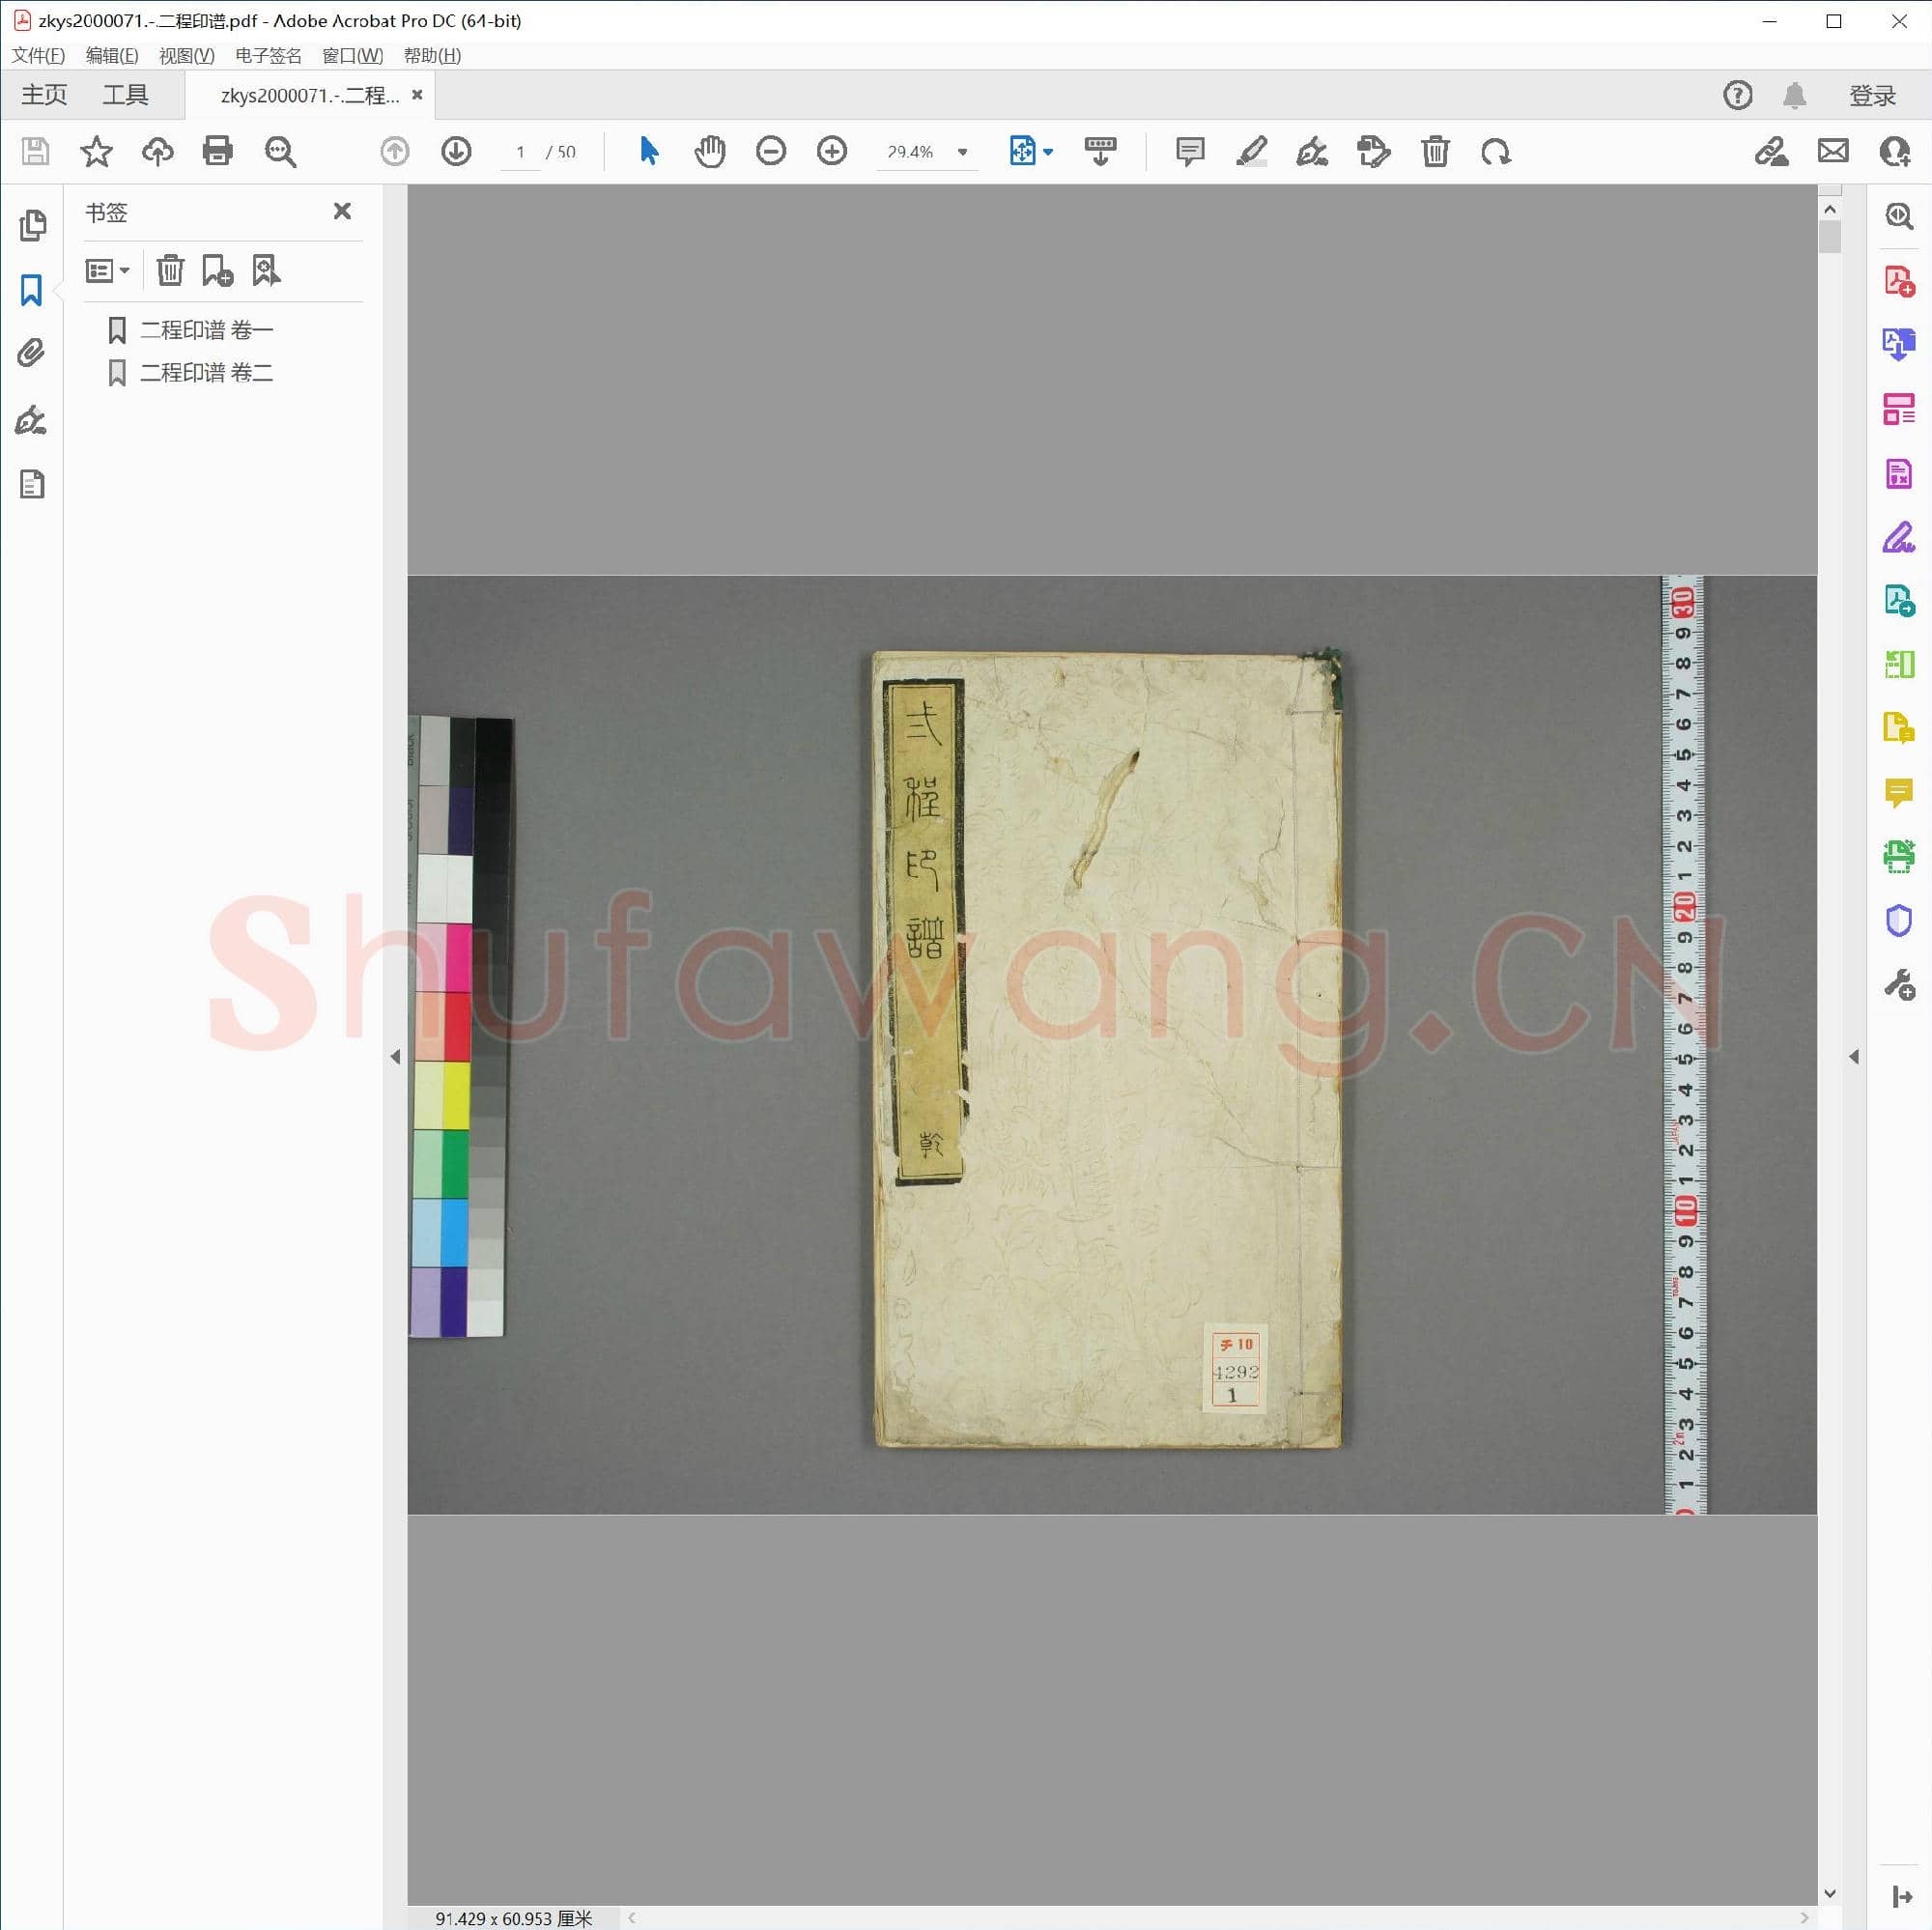Collapse the right tools pane arrow
This screenshot has width=1932, height=1930.
(x=1853, y=1057)
